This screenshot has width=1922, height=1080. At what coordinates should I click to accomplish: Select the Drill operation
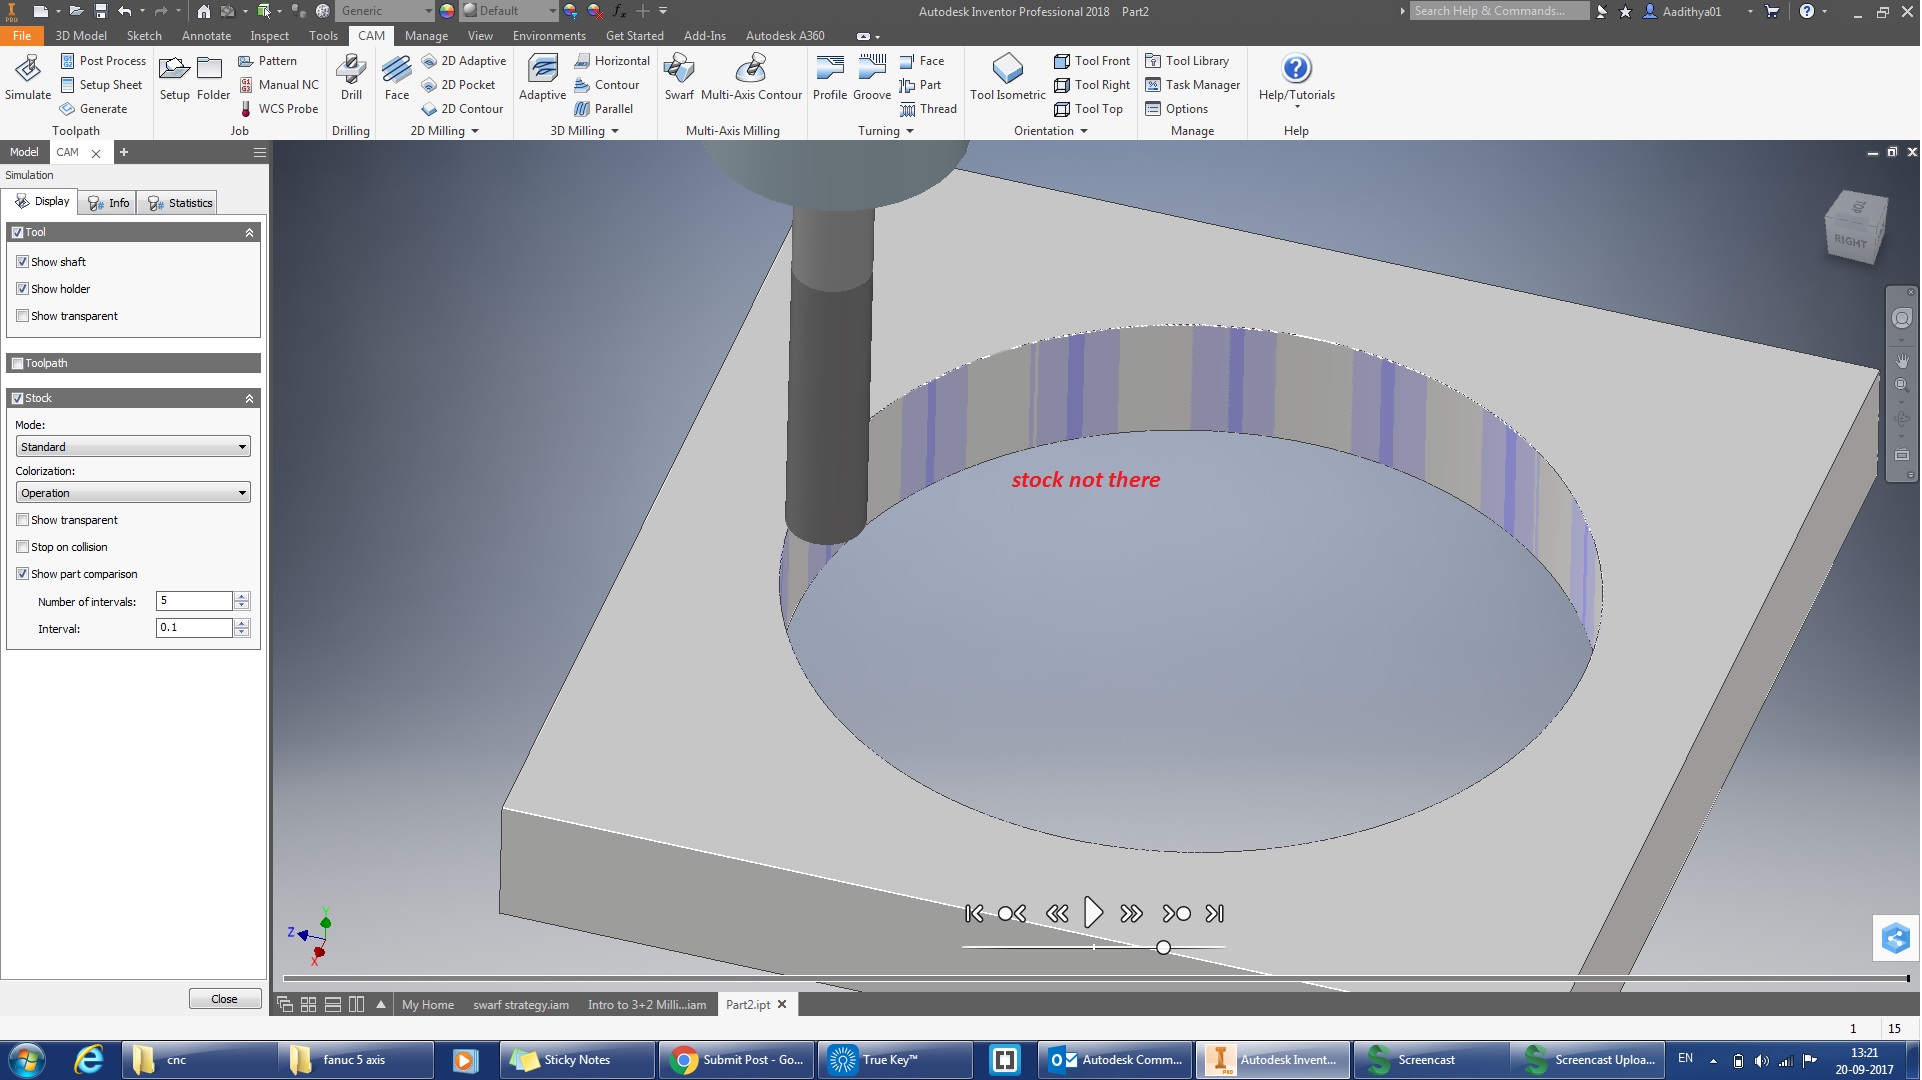[x=351, y=75]
